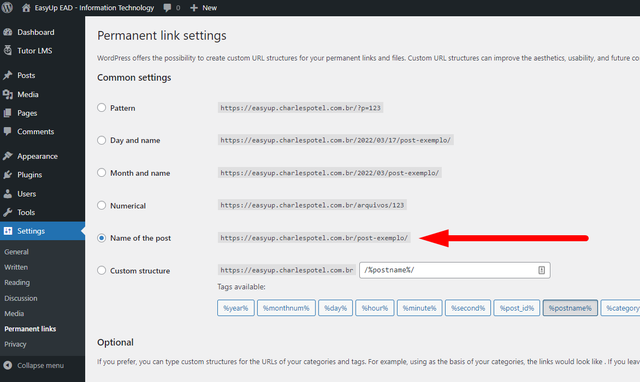This screenshot has height=382, width=640.
Task: Choose the Month and name radio button
Action: point(102,173)
